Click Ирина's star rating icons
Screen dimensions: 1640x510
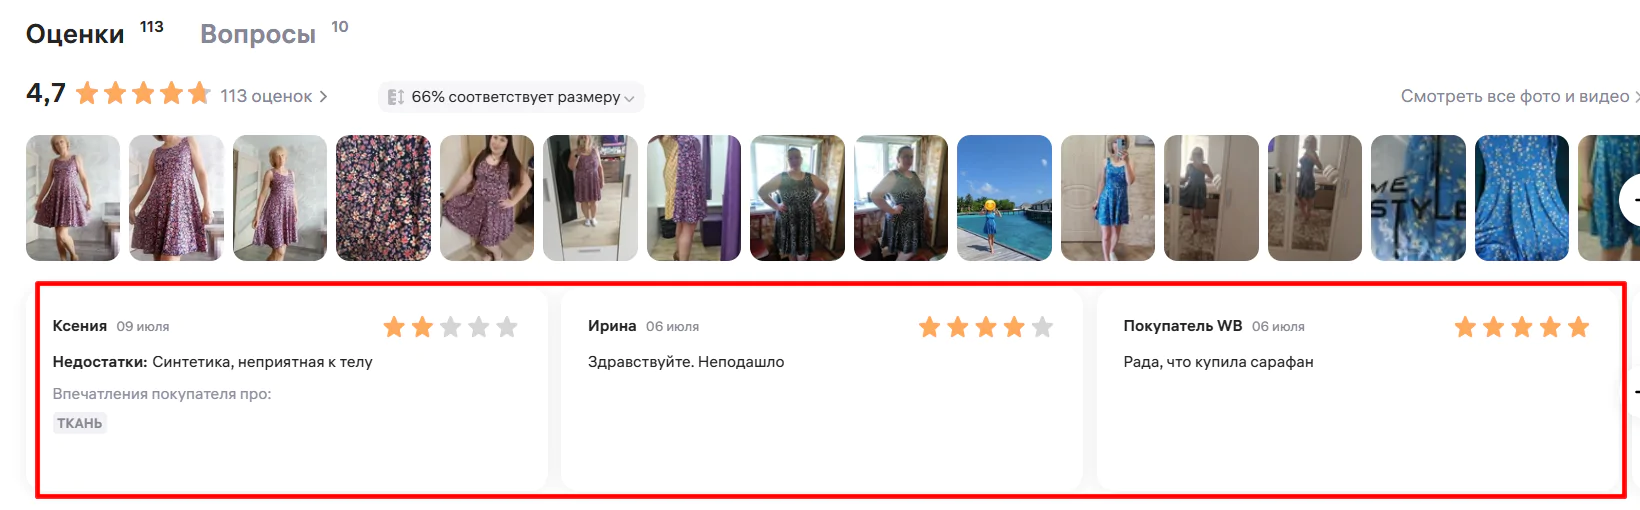tap(986, 327)
